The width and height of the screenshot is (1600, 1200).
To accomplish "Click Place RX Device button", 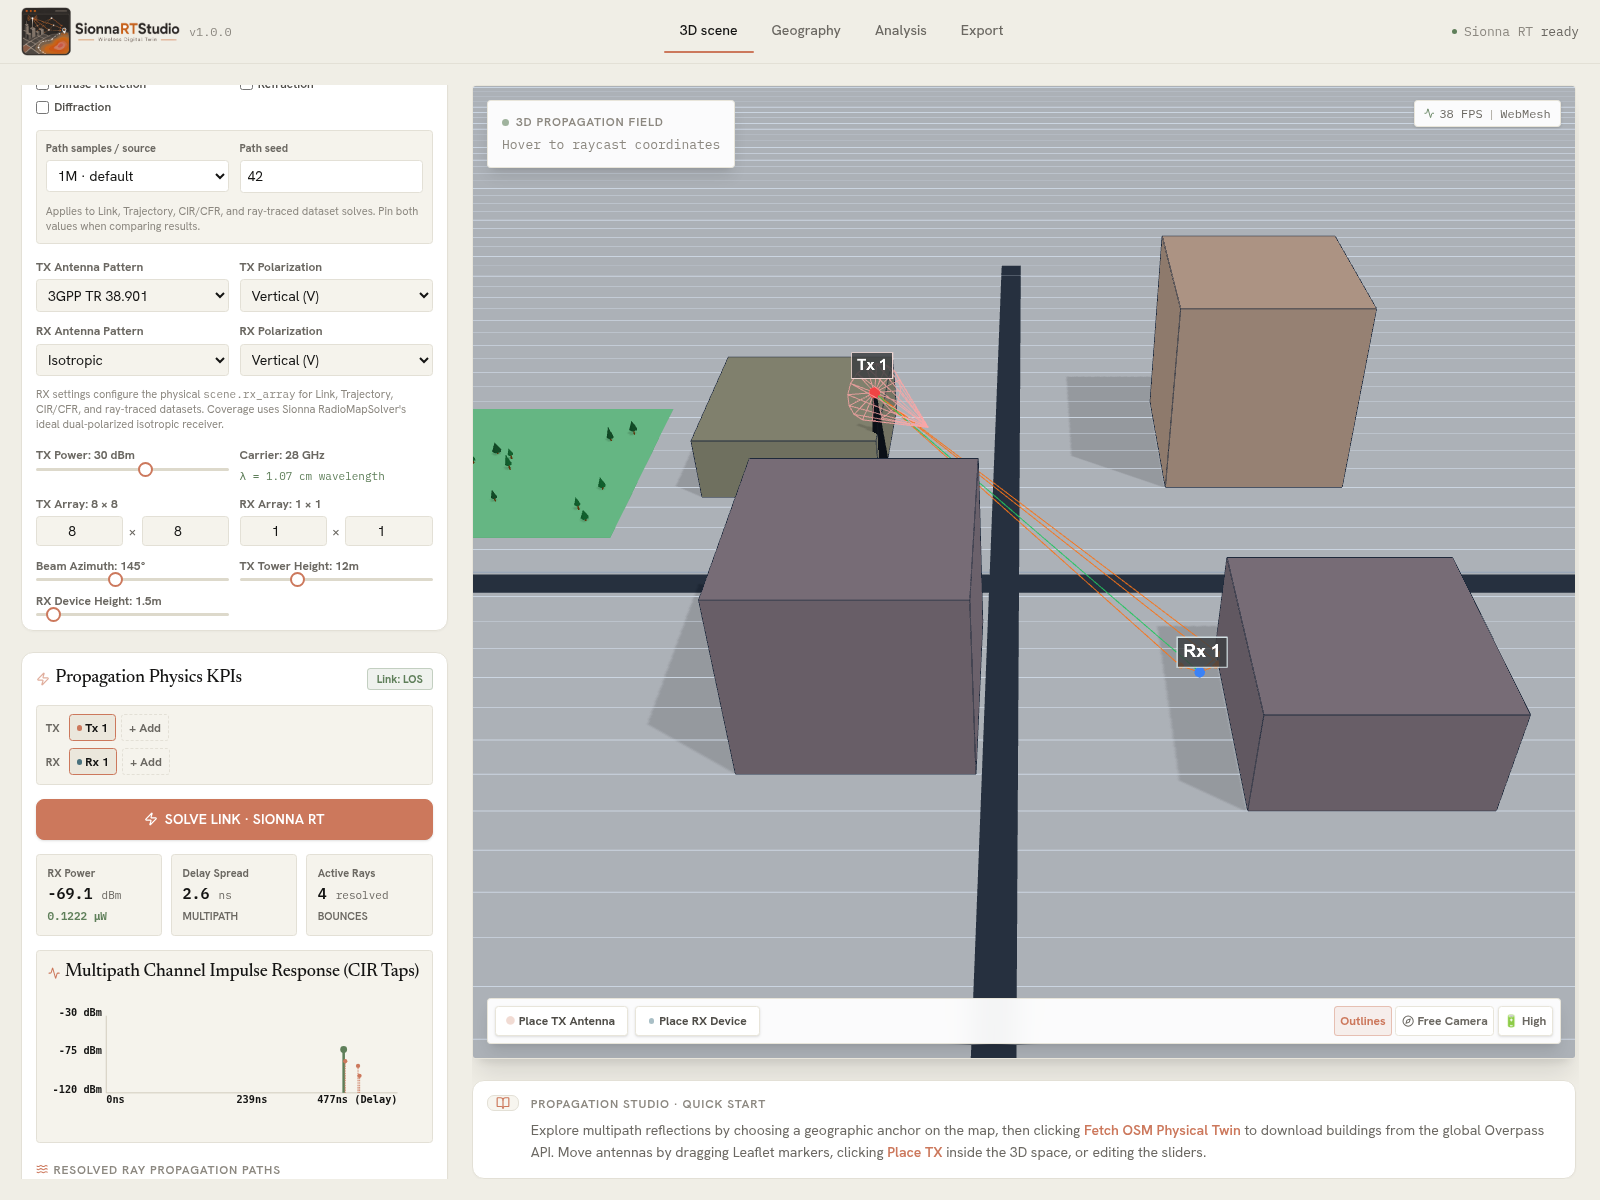I will 697,1021.
